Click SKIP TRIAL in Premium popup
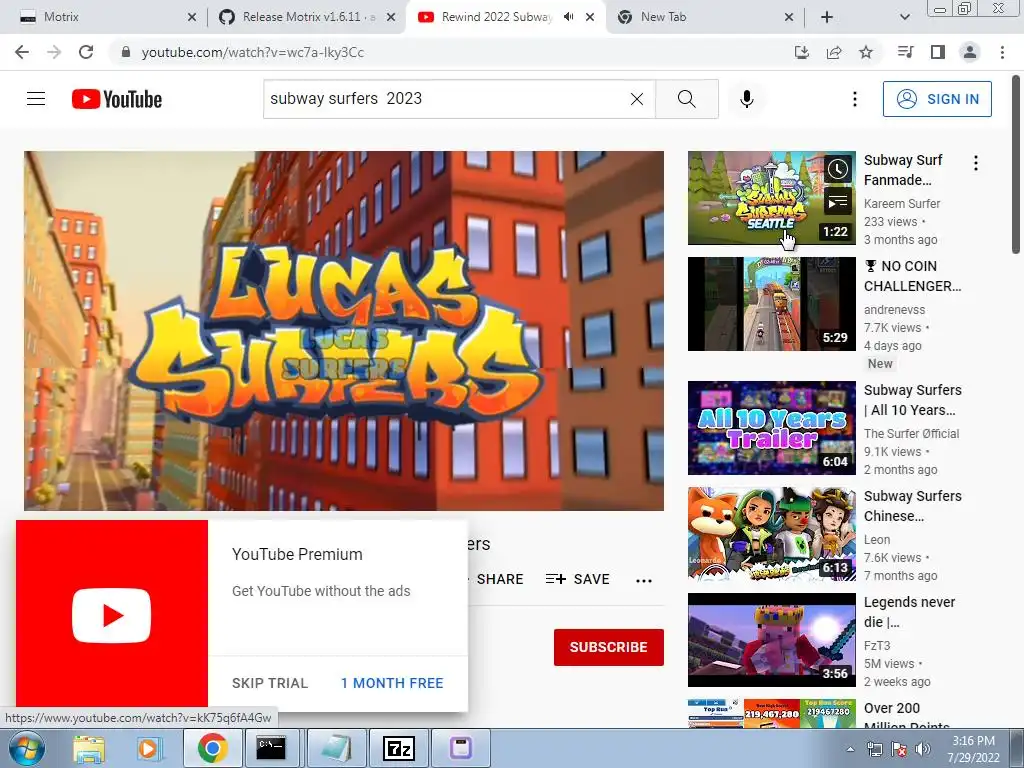1024x768 pixels. click(270, 683)
